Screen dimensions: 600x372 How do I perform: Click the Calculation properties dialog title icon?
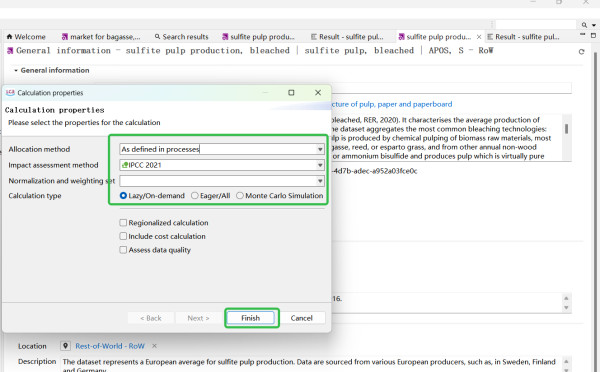pos(10,93)
